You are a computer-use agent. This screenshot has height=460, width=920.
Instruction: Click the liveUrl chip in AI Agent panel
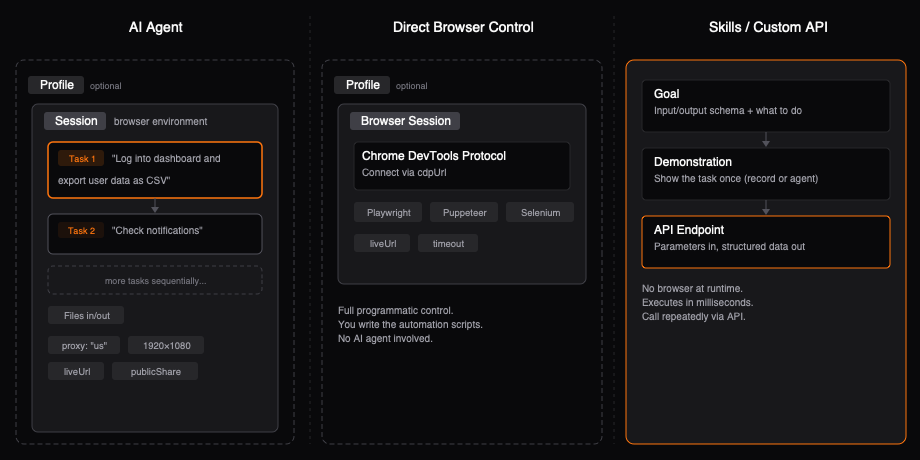click(76, 371)
